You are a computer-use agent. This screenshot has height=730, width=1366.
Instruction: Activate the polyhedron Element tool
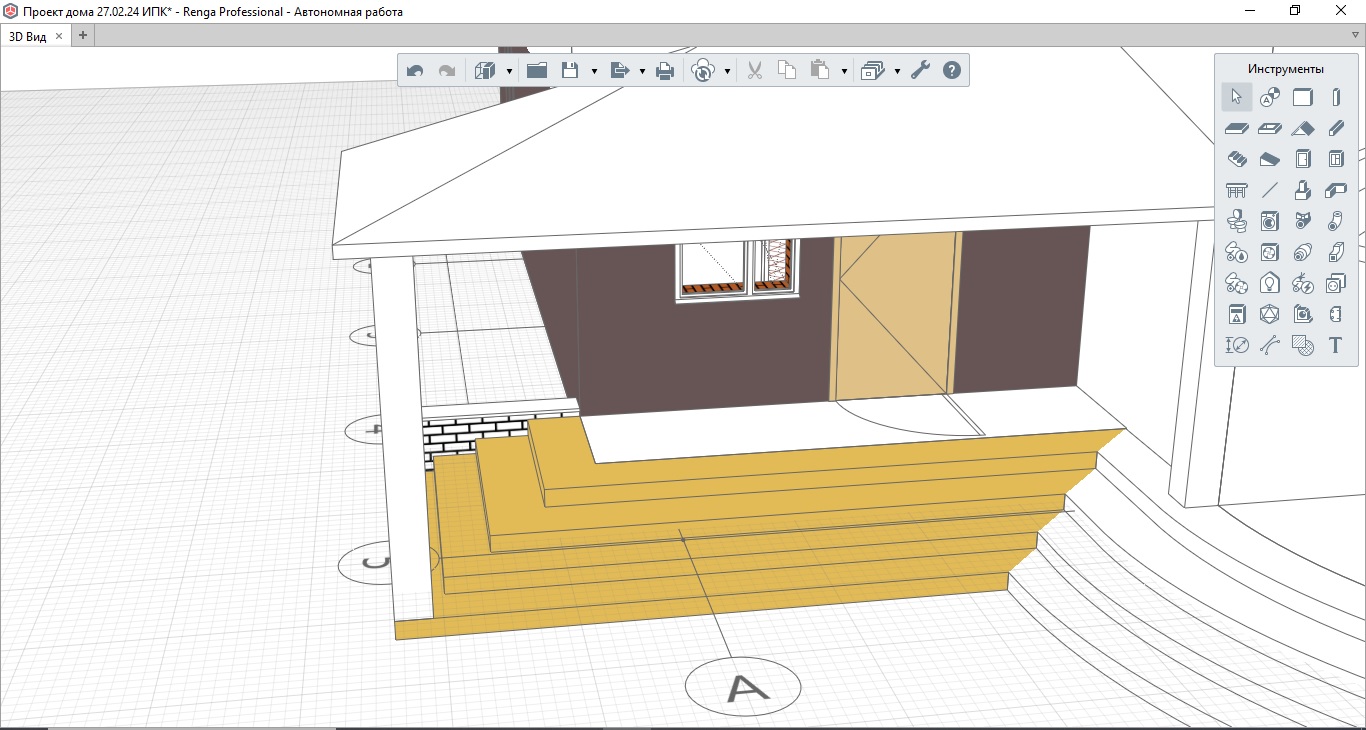click(1269, 314)
